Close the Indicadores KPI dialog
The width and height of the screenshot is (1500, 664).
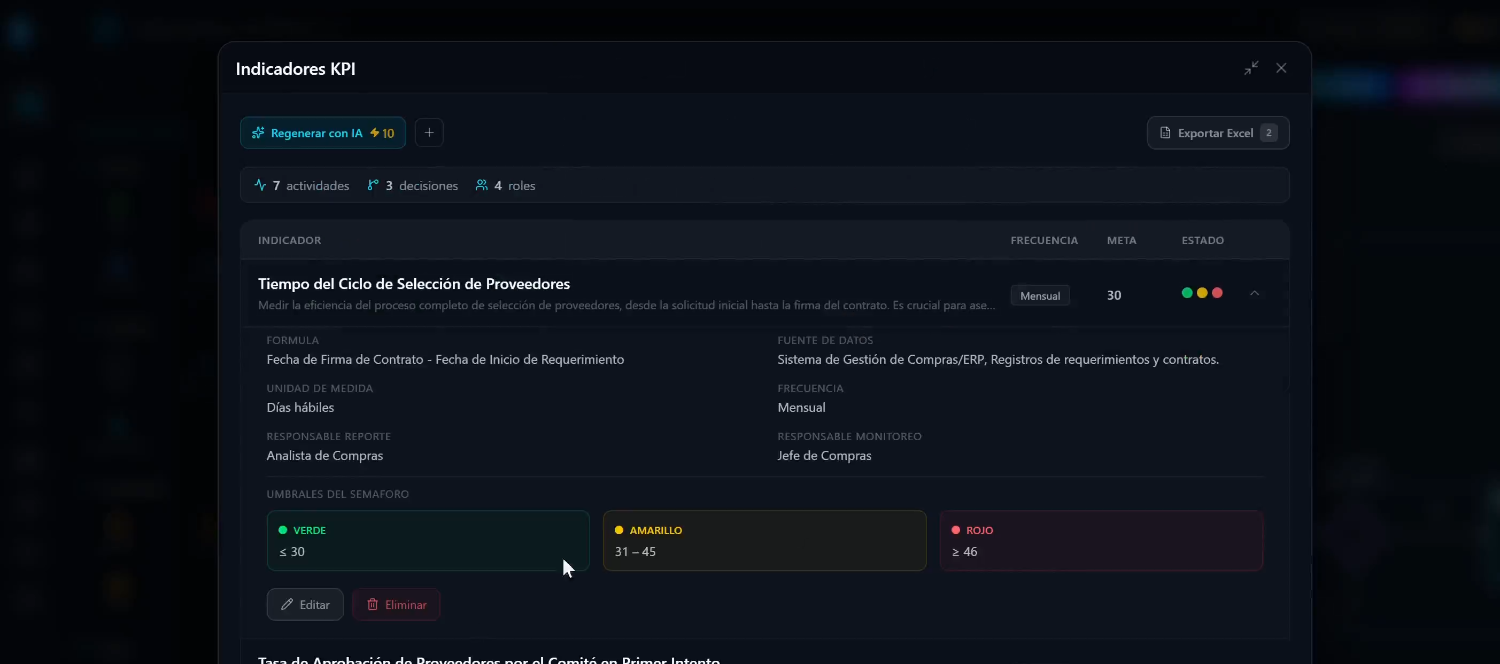(1281, 68)
